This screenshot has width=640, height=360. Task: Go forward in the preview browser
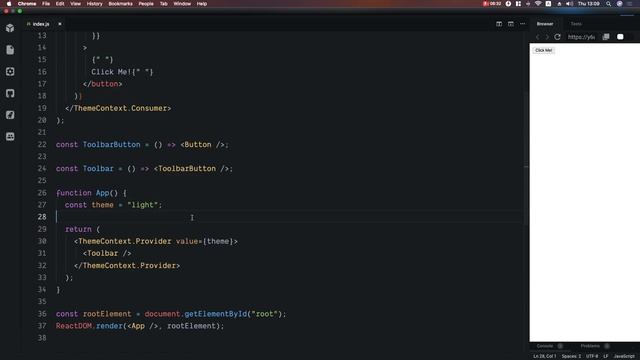coord(547,37)
